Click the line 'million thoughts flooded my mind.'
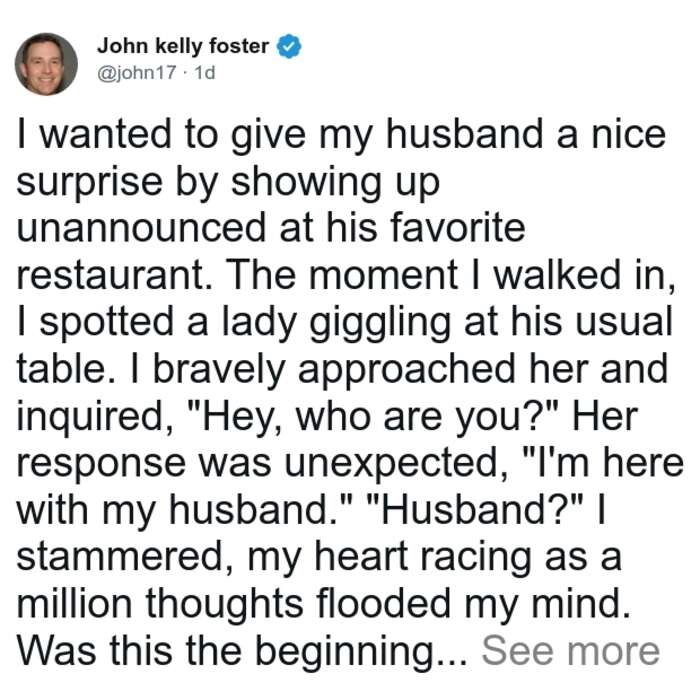Viewport: 700px width, 700px height. 325,604
